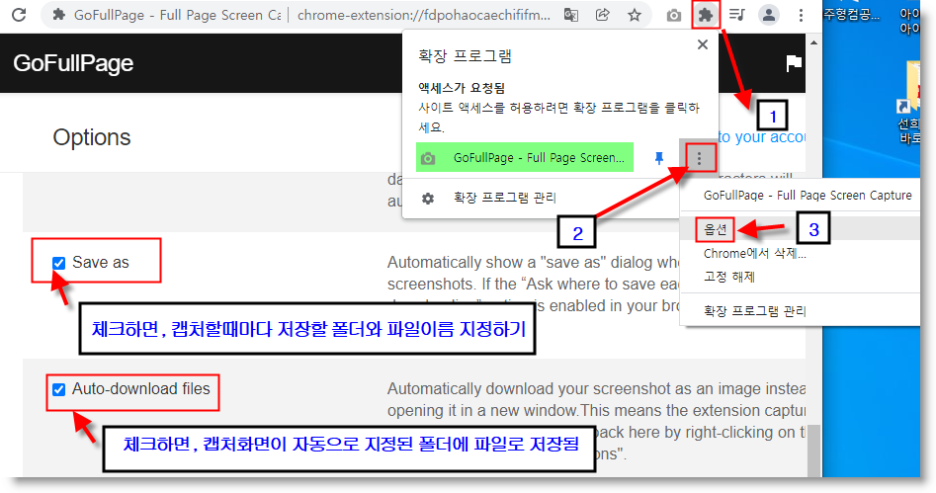Screen dimensions: 936x493
Task: Toggle the Save as checkbox
Action: coord(58,263)
